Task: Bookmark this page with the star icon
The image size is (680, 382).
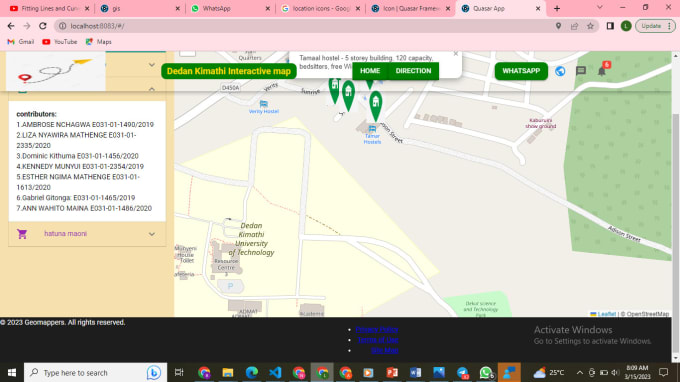Action: click(x=590, y=26)
